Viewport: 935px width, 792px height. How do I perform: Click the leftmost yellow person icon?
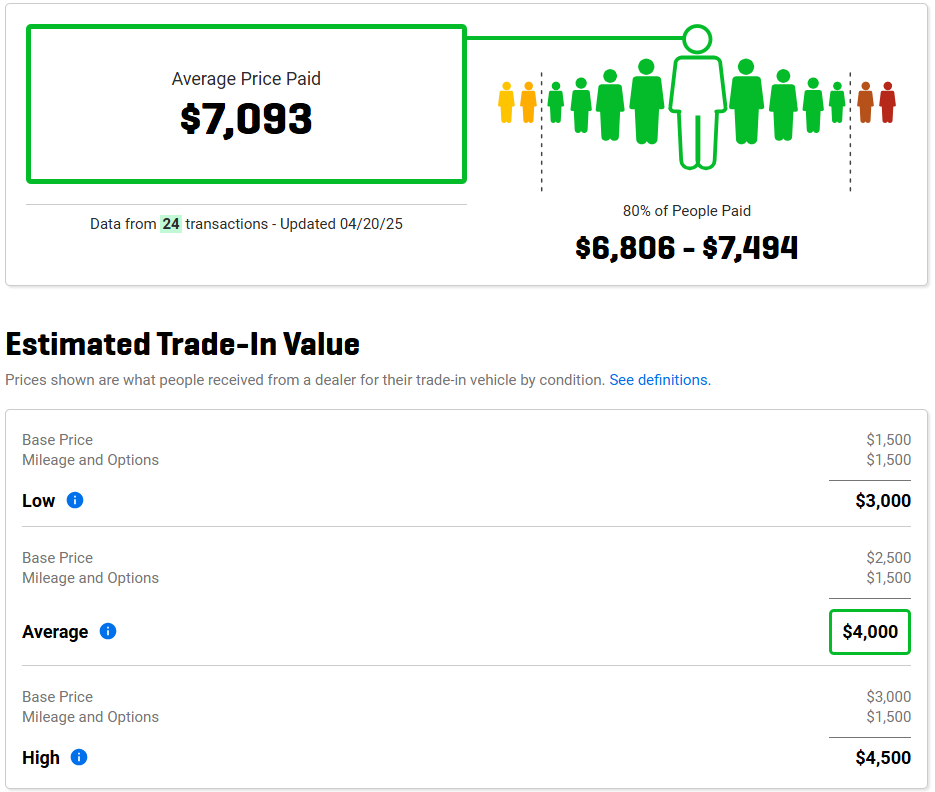[x=506, y=102]
